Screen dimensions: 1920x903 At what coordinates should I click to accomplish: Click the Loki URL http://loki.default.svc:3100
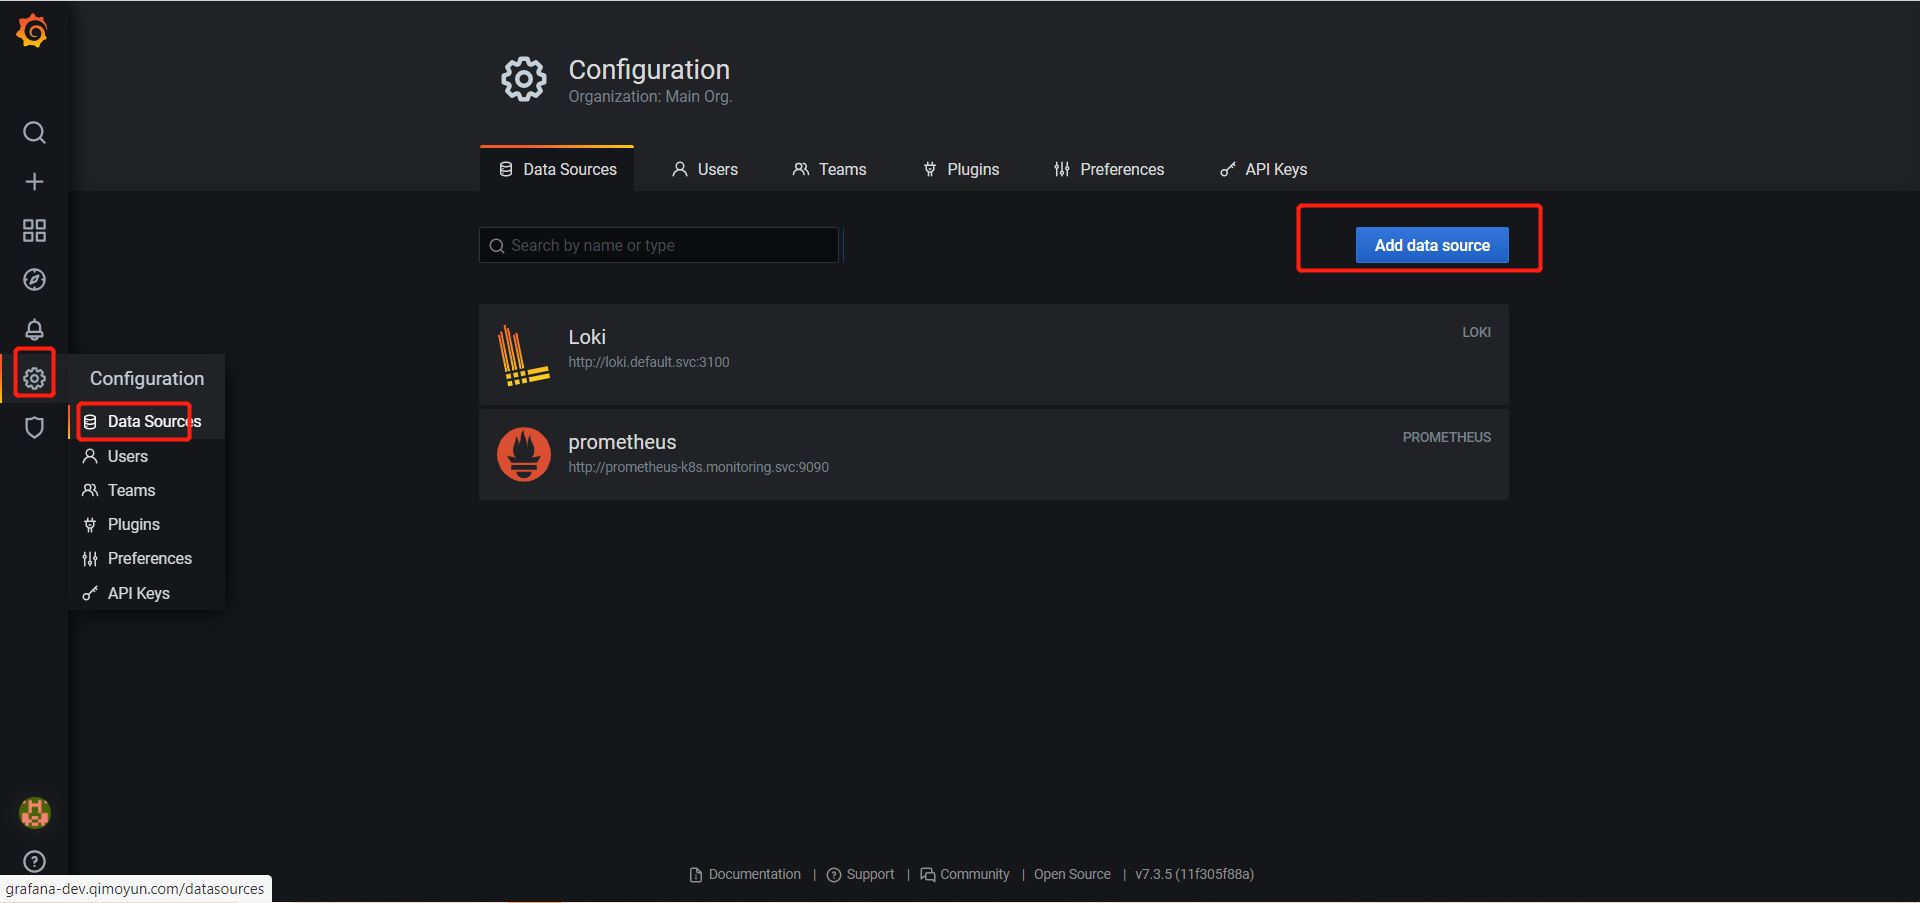tap(649, 362)
